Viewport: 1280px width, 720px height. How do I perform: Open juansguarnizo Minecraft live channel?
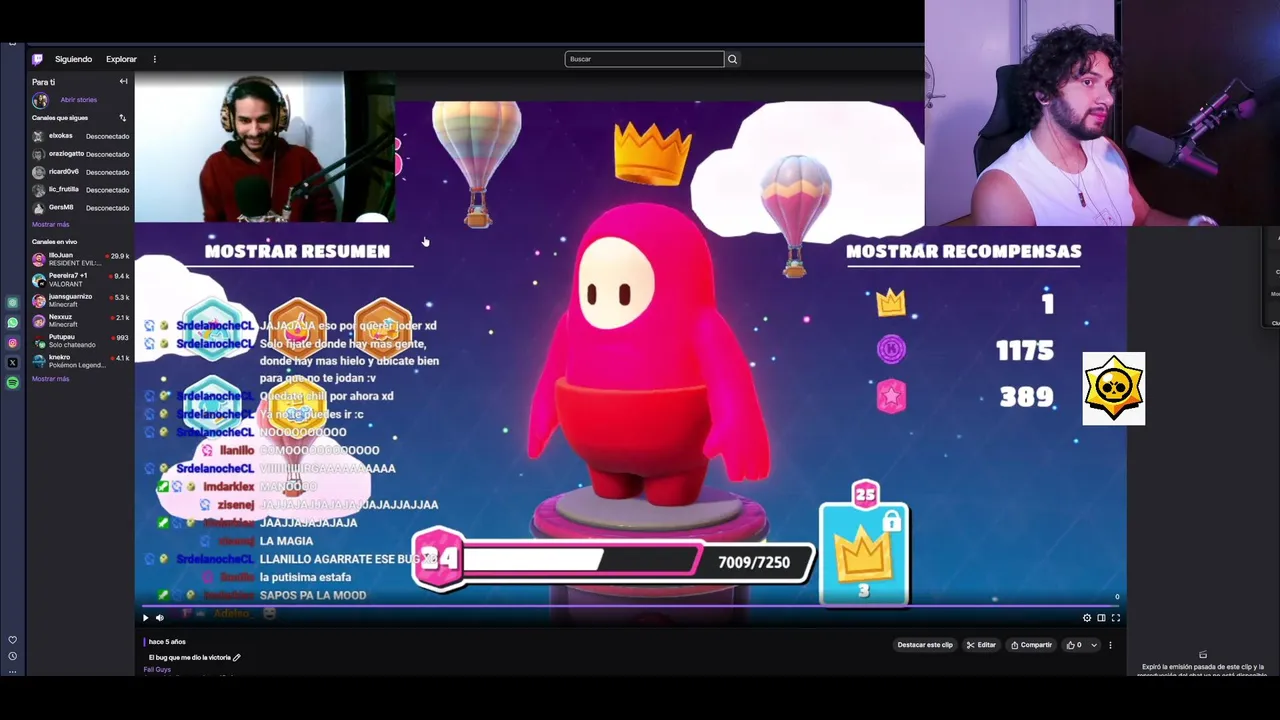81,300
